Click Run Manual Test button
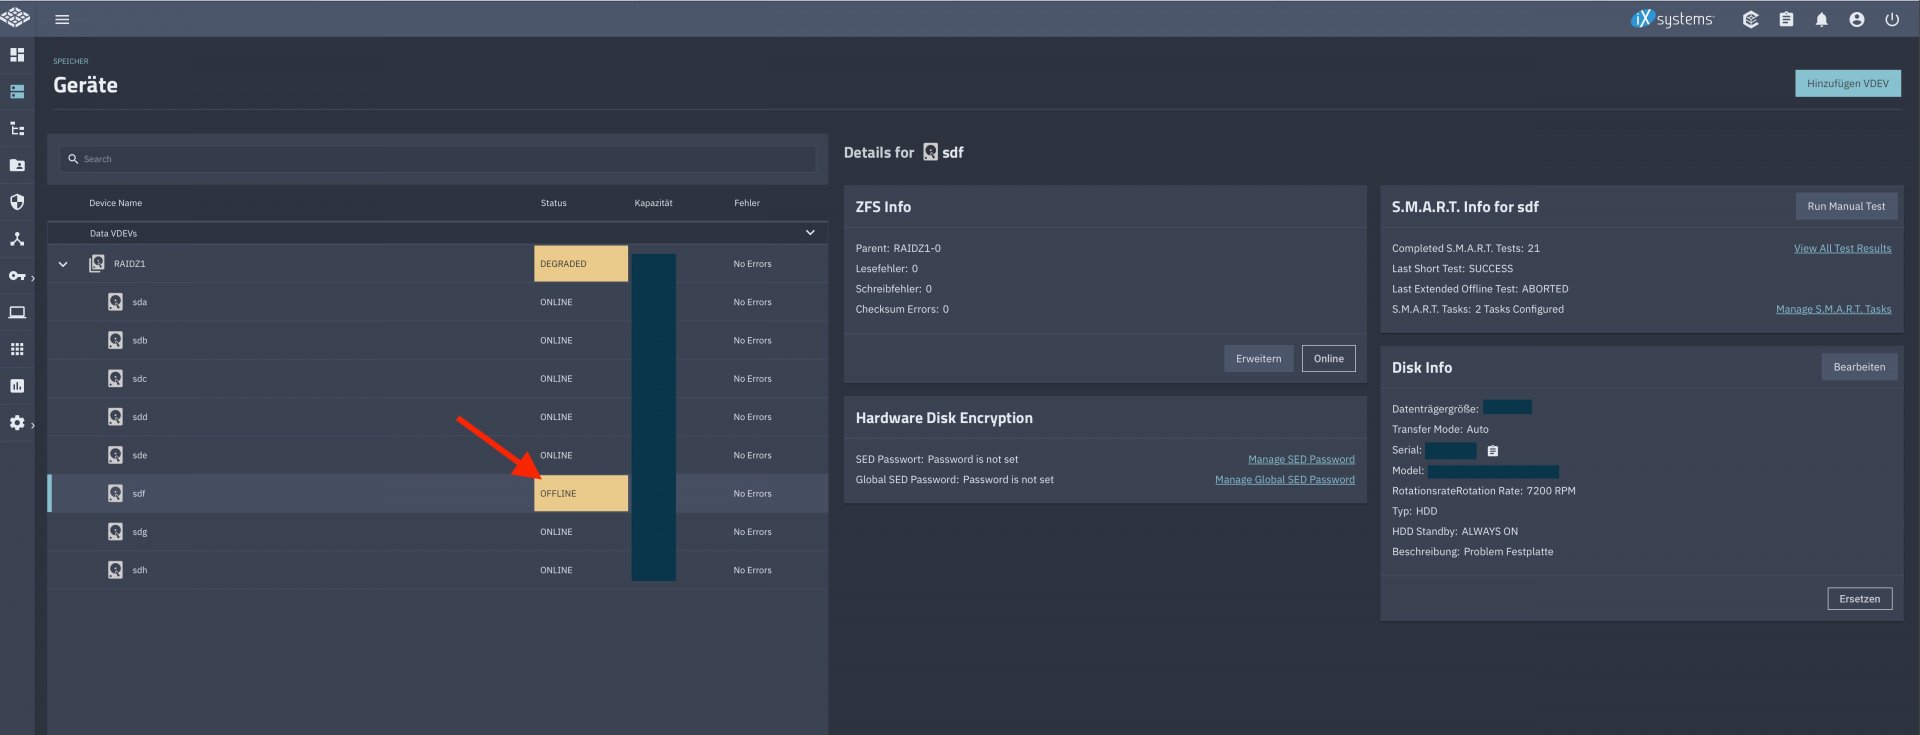The image size is (1920, 735). (x=1846, y=206)
